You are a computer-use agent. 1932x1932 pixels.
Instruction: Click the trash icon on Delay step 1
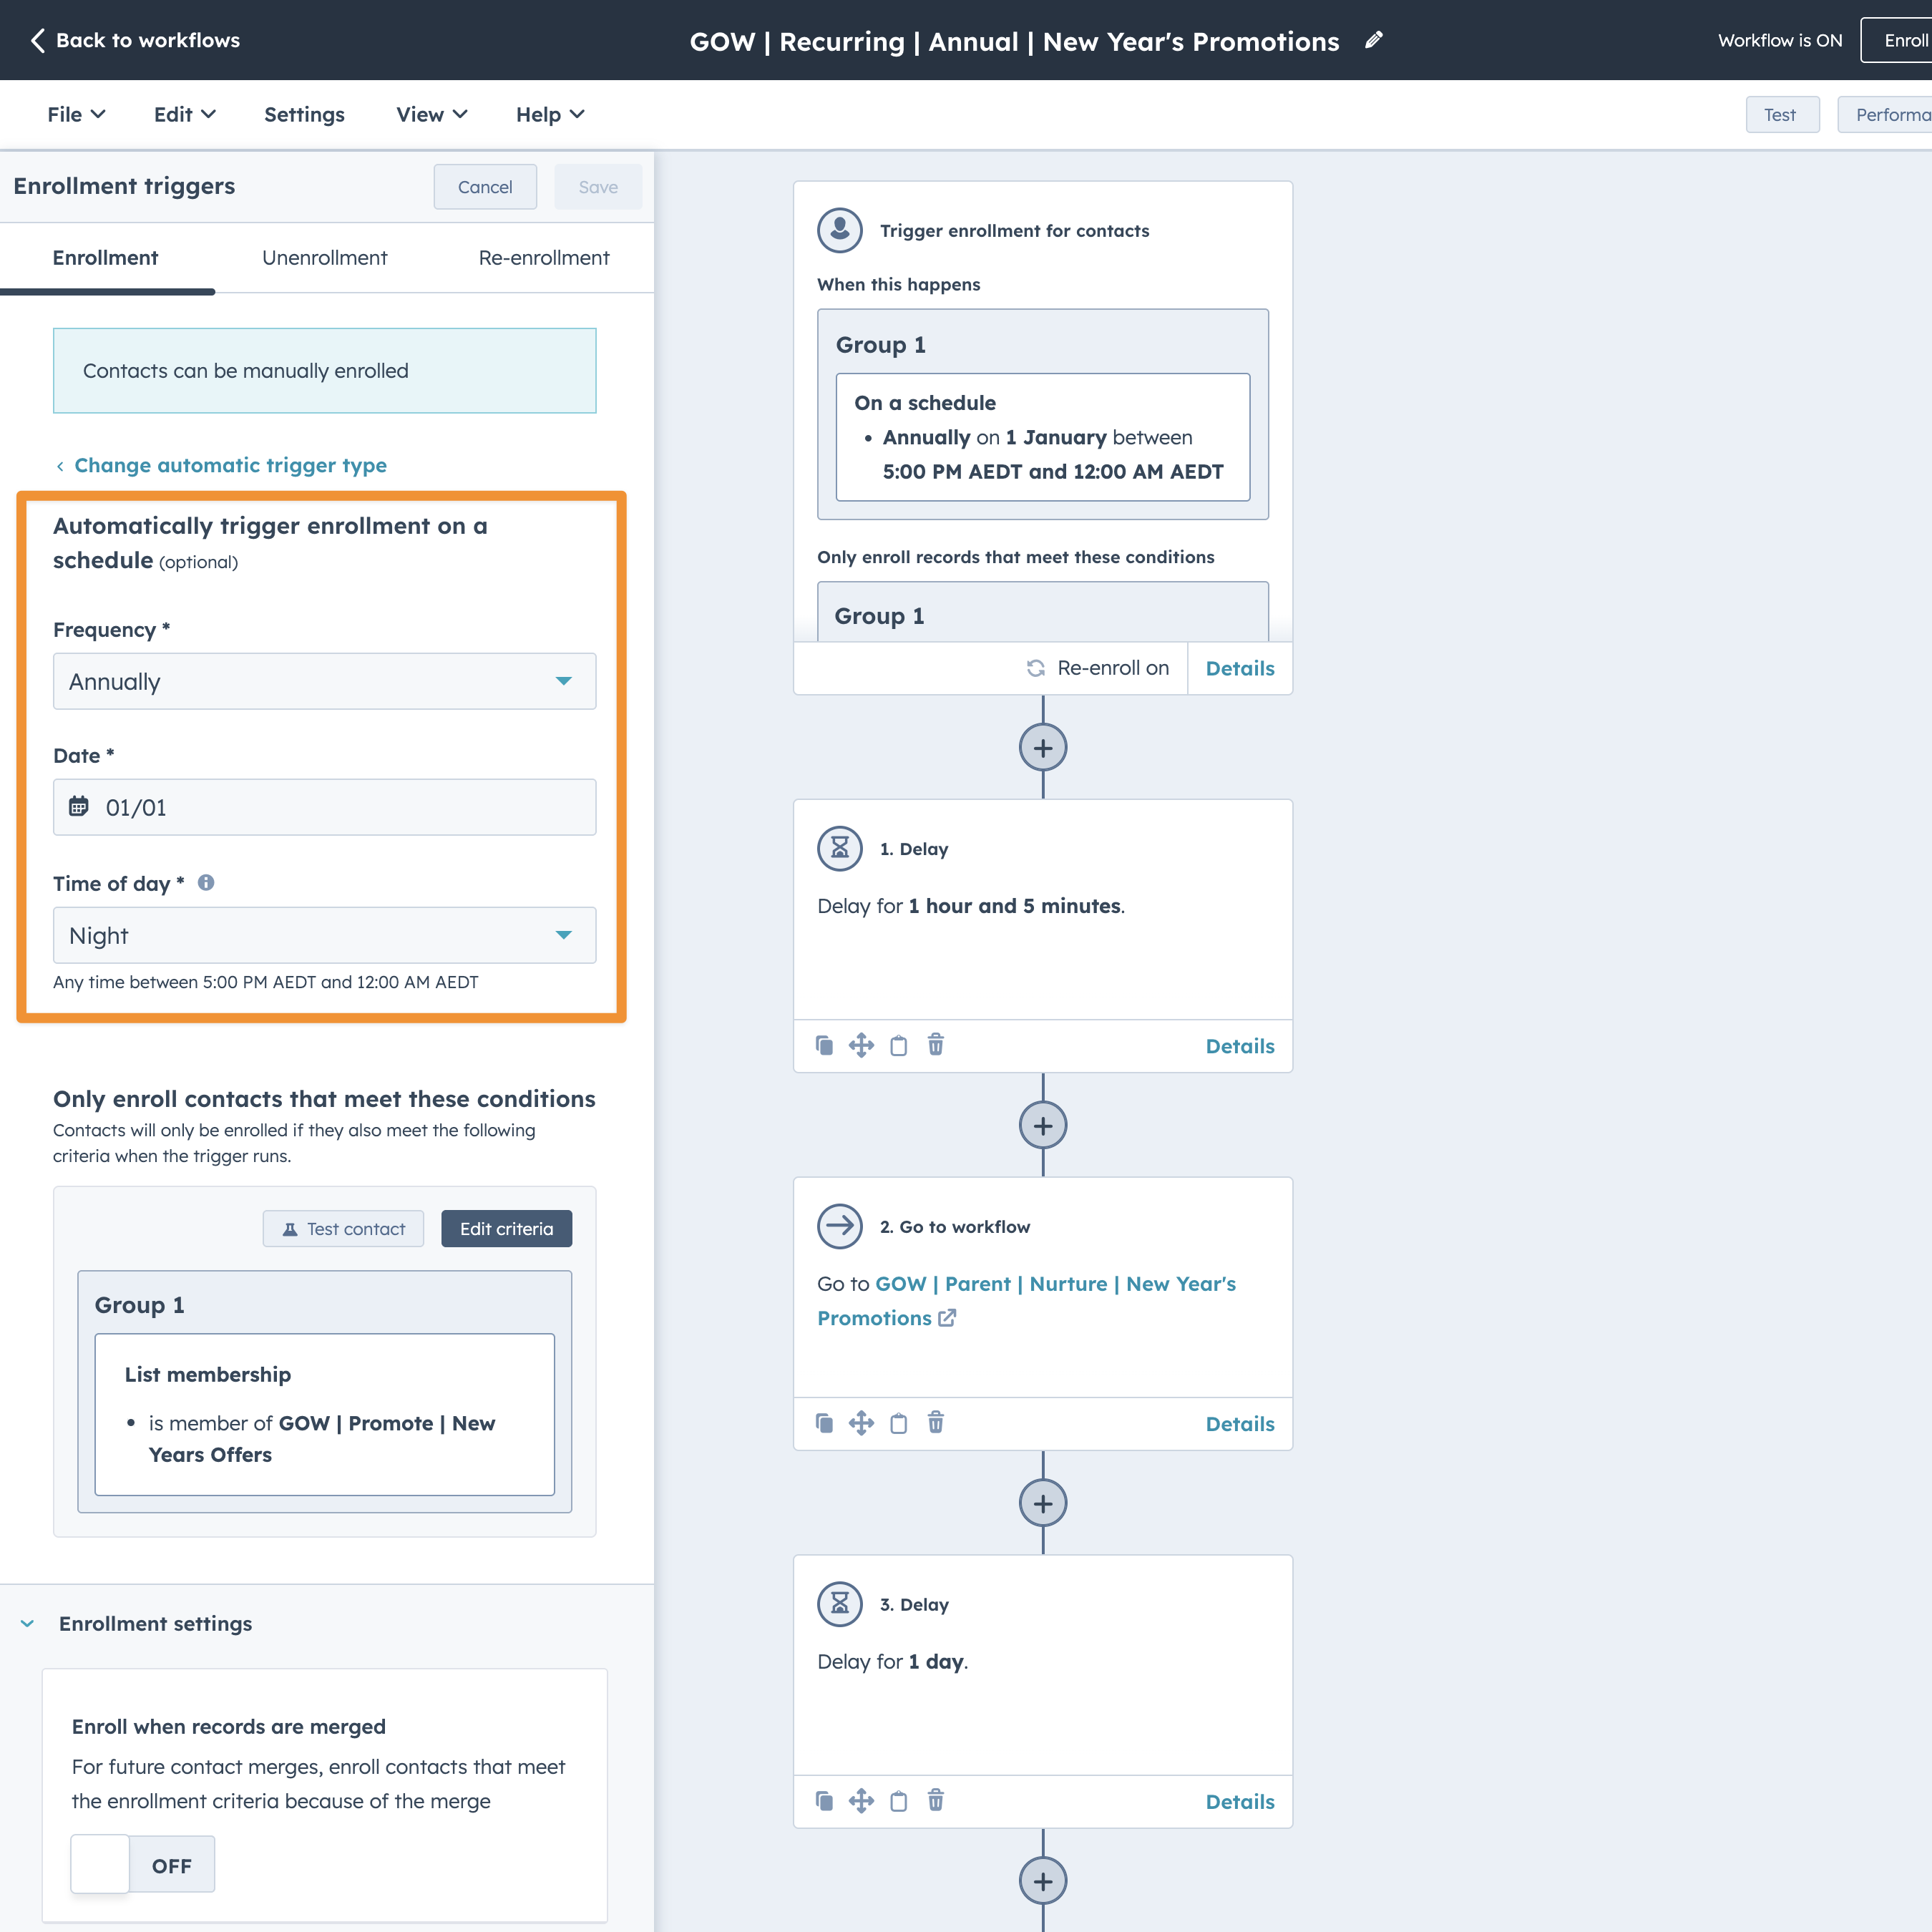(x=935, y=1045)
